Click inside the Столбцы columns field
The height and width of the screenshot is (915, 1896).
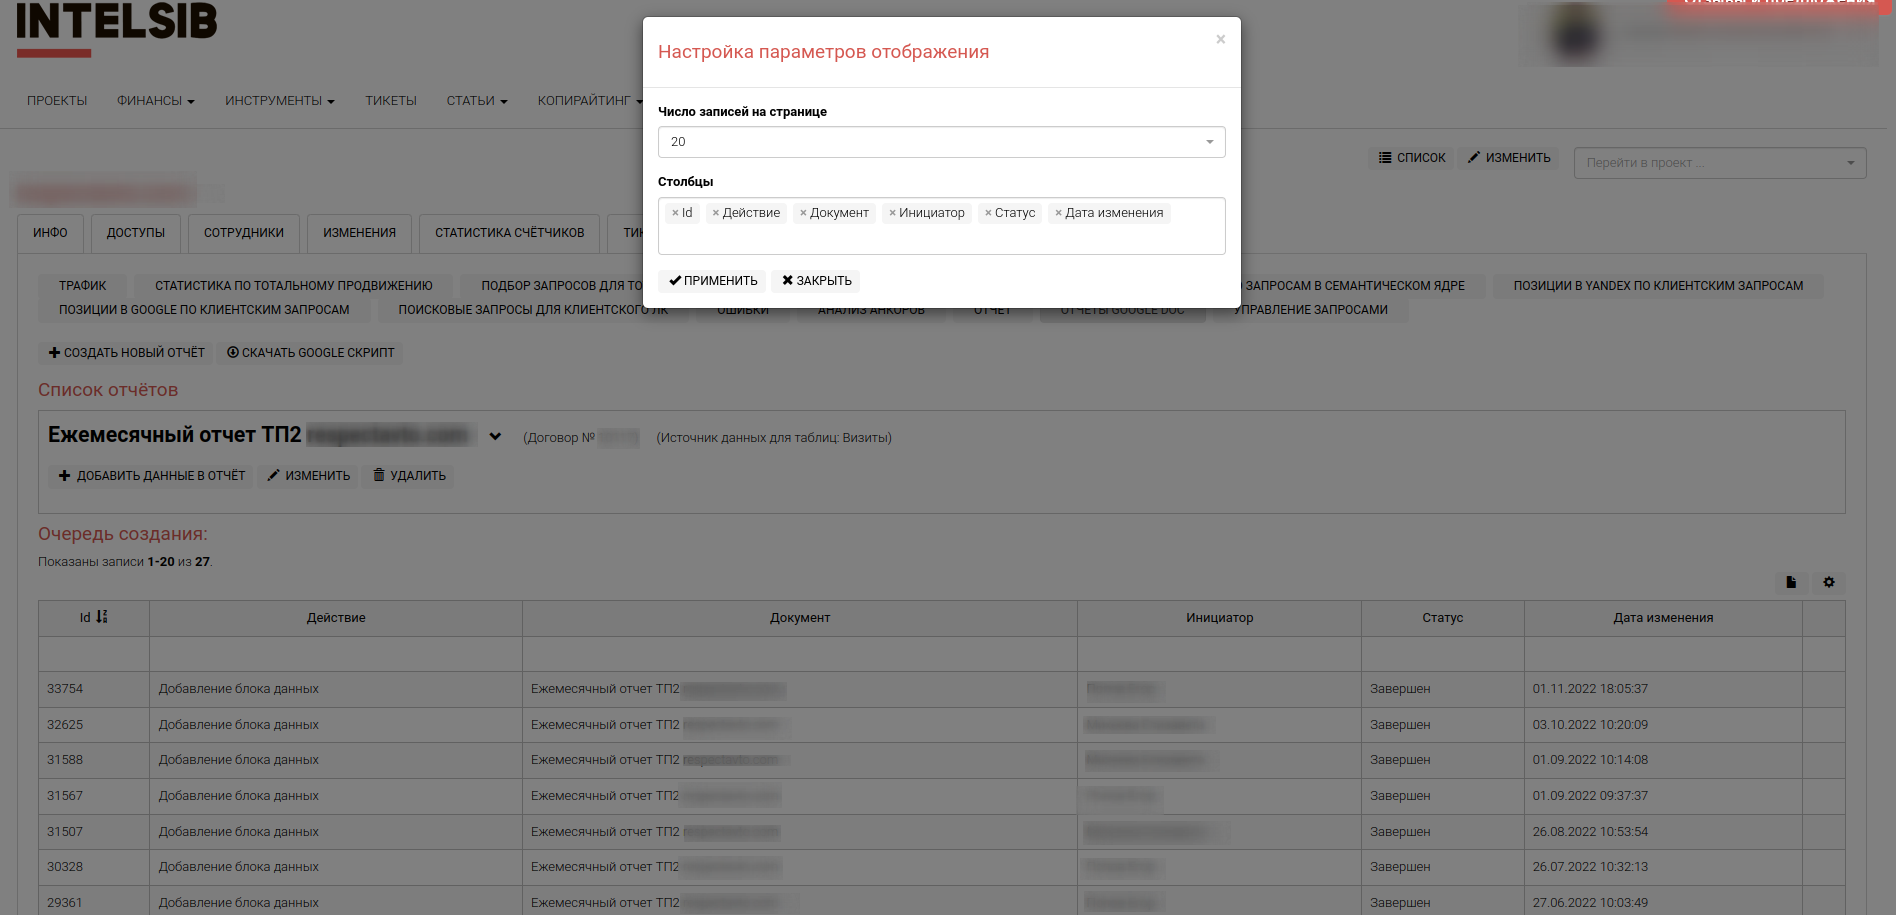coord(940,240)
